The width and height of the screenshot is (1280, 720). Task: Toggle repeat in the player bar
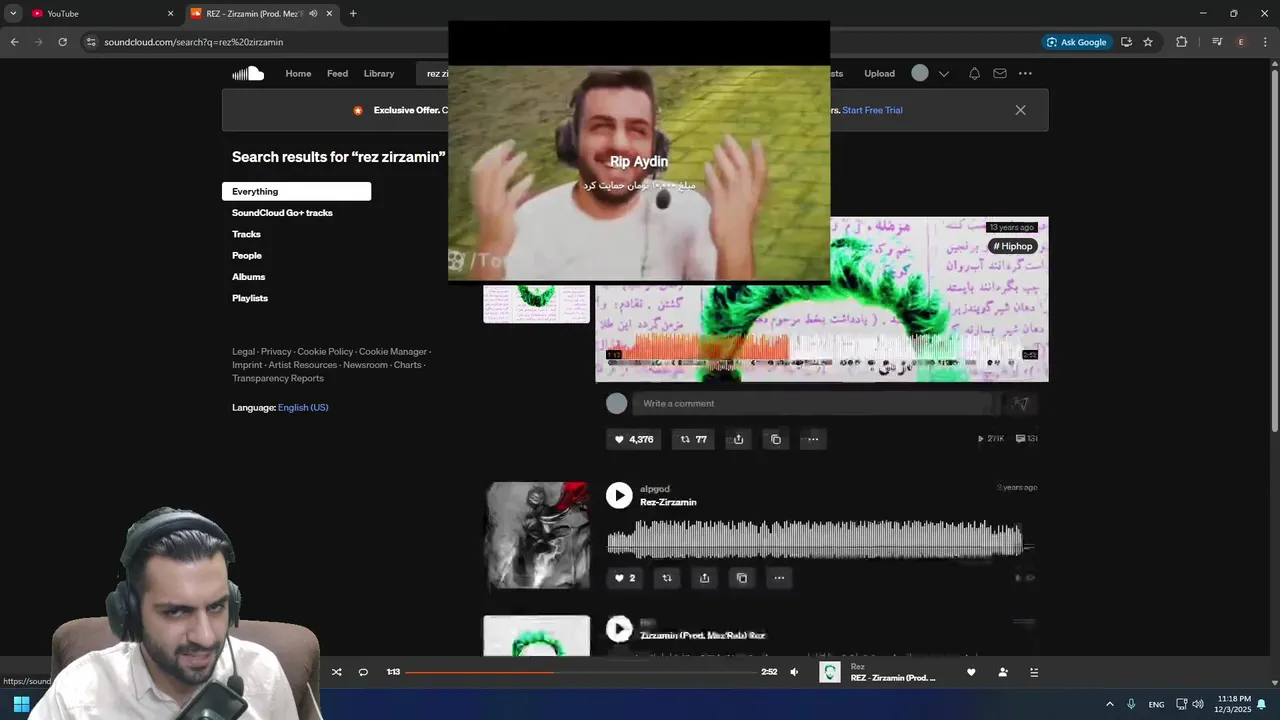(363, 672)
